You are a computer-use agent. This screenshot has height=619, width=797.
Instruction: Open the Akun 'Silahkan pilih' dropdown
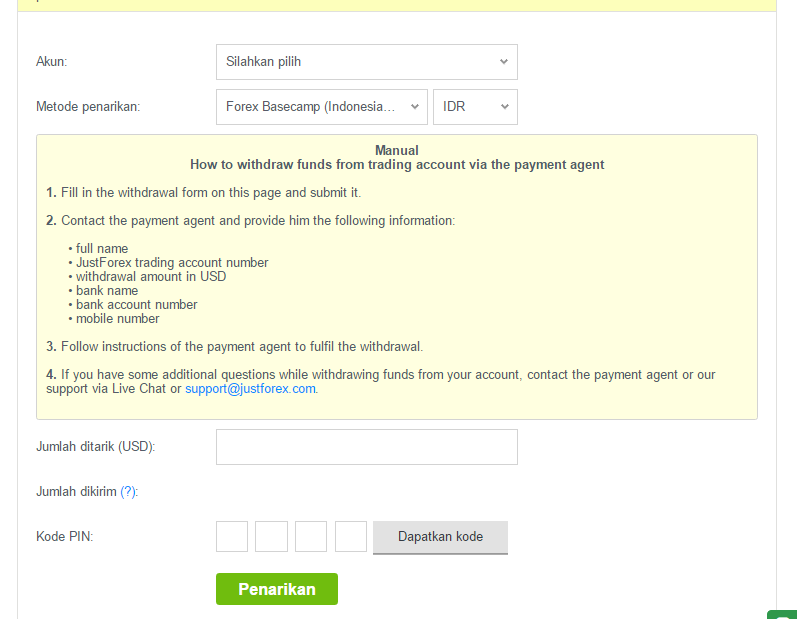366,62
